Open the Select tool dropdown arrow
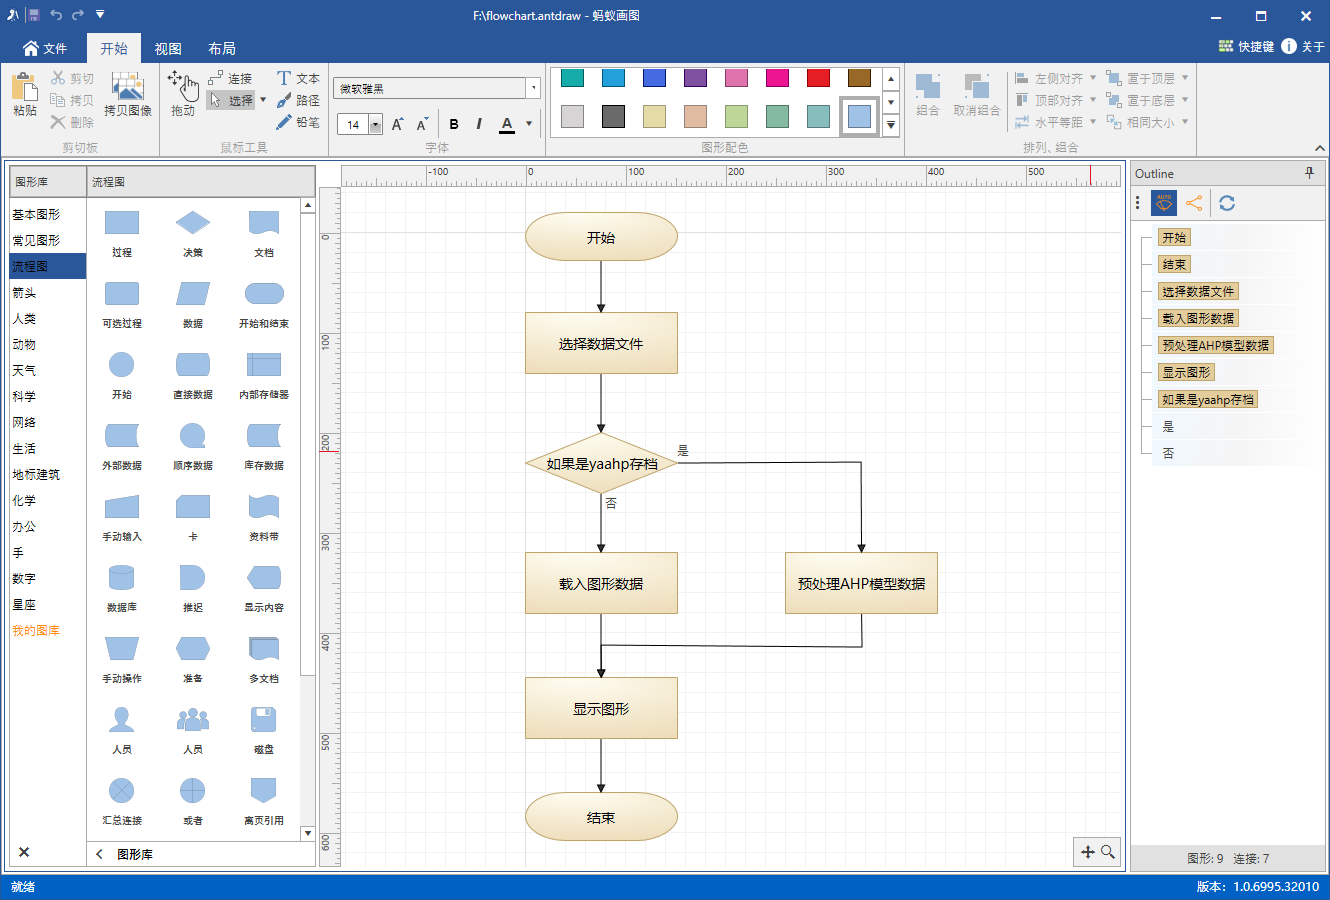Image resolution: width=1330 pixels, height=900 pixels. pos(263,100)
